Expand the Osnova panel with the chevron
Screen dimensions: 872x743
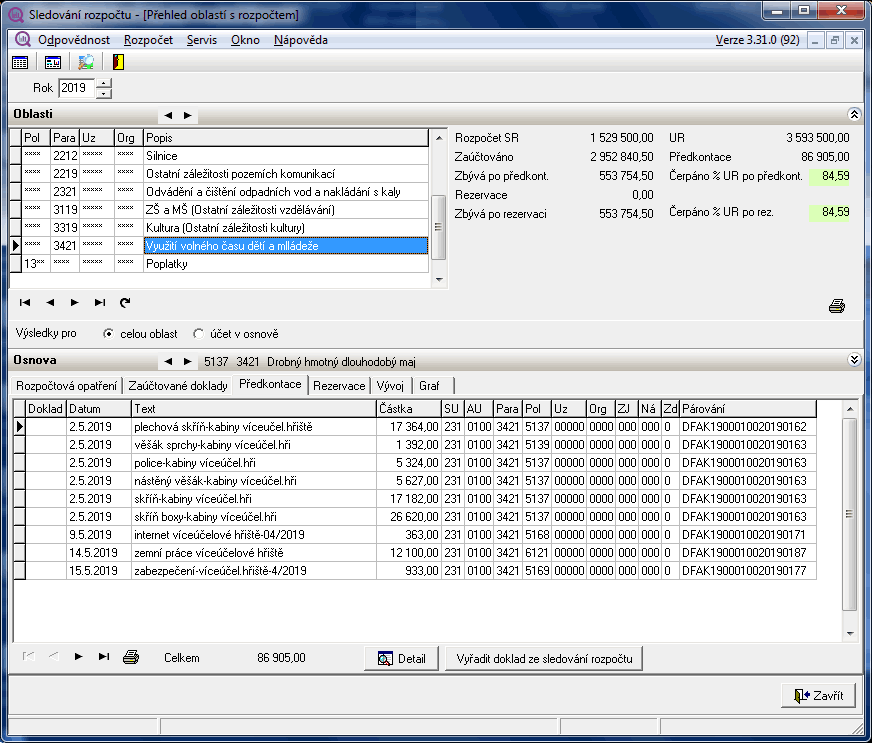coord(853,360)
